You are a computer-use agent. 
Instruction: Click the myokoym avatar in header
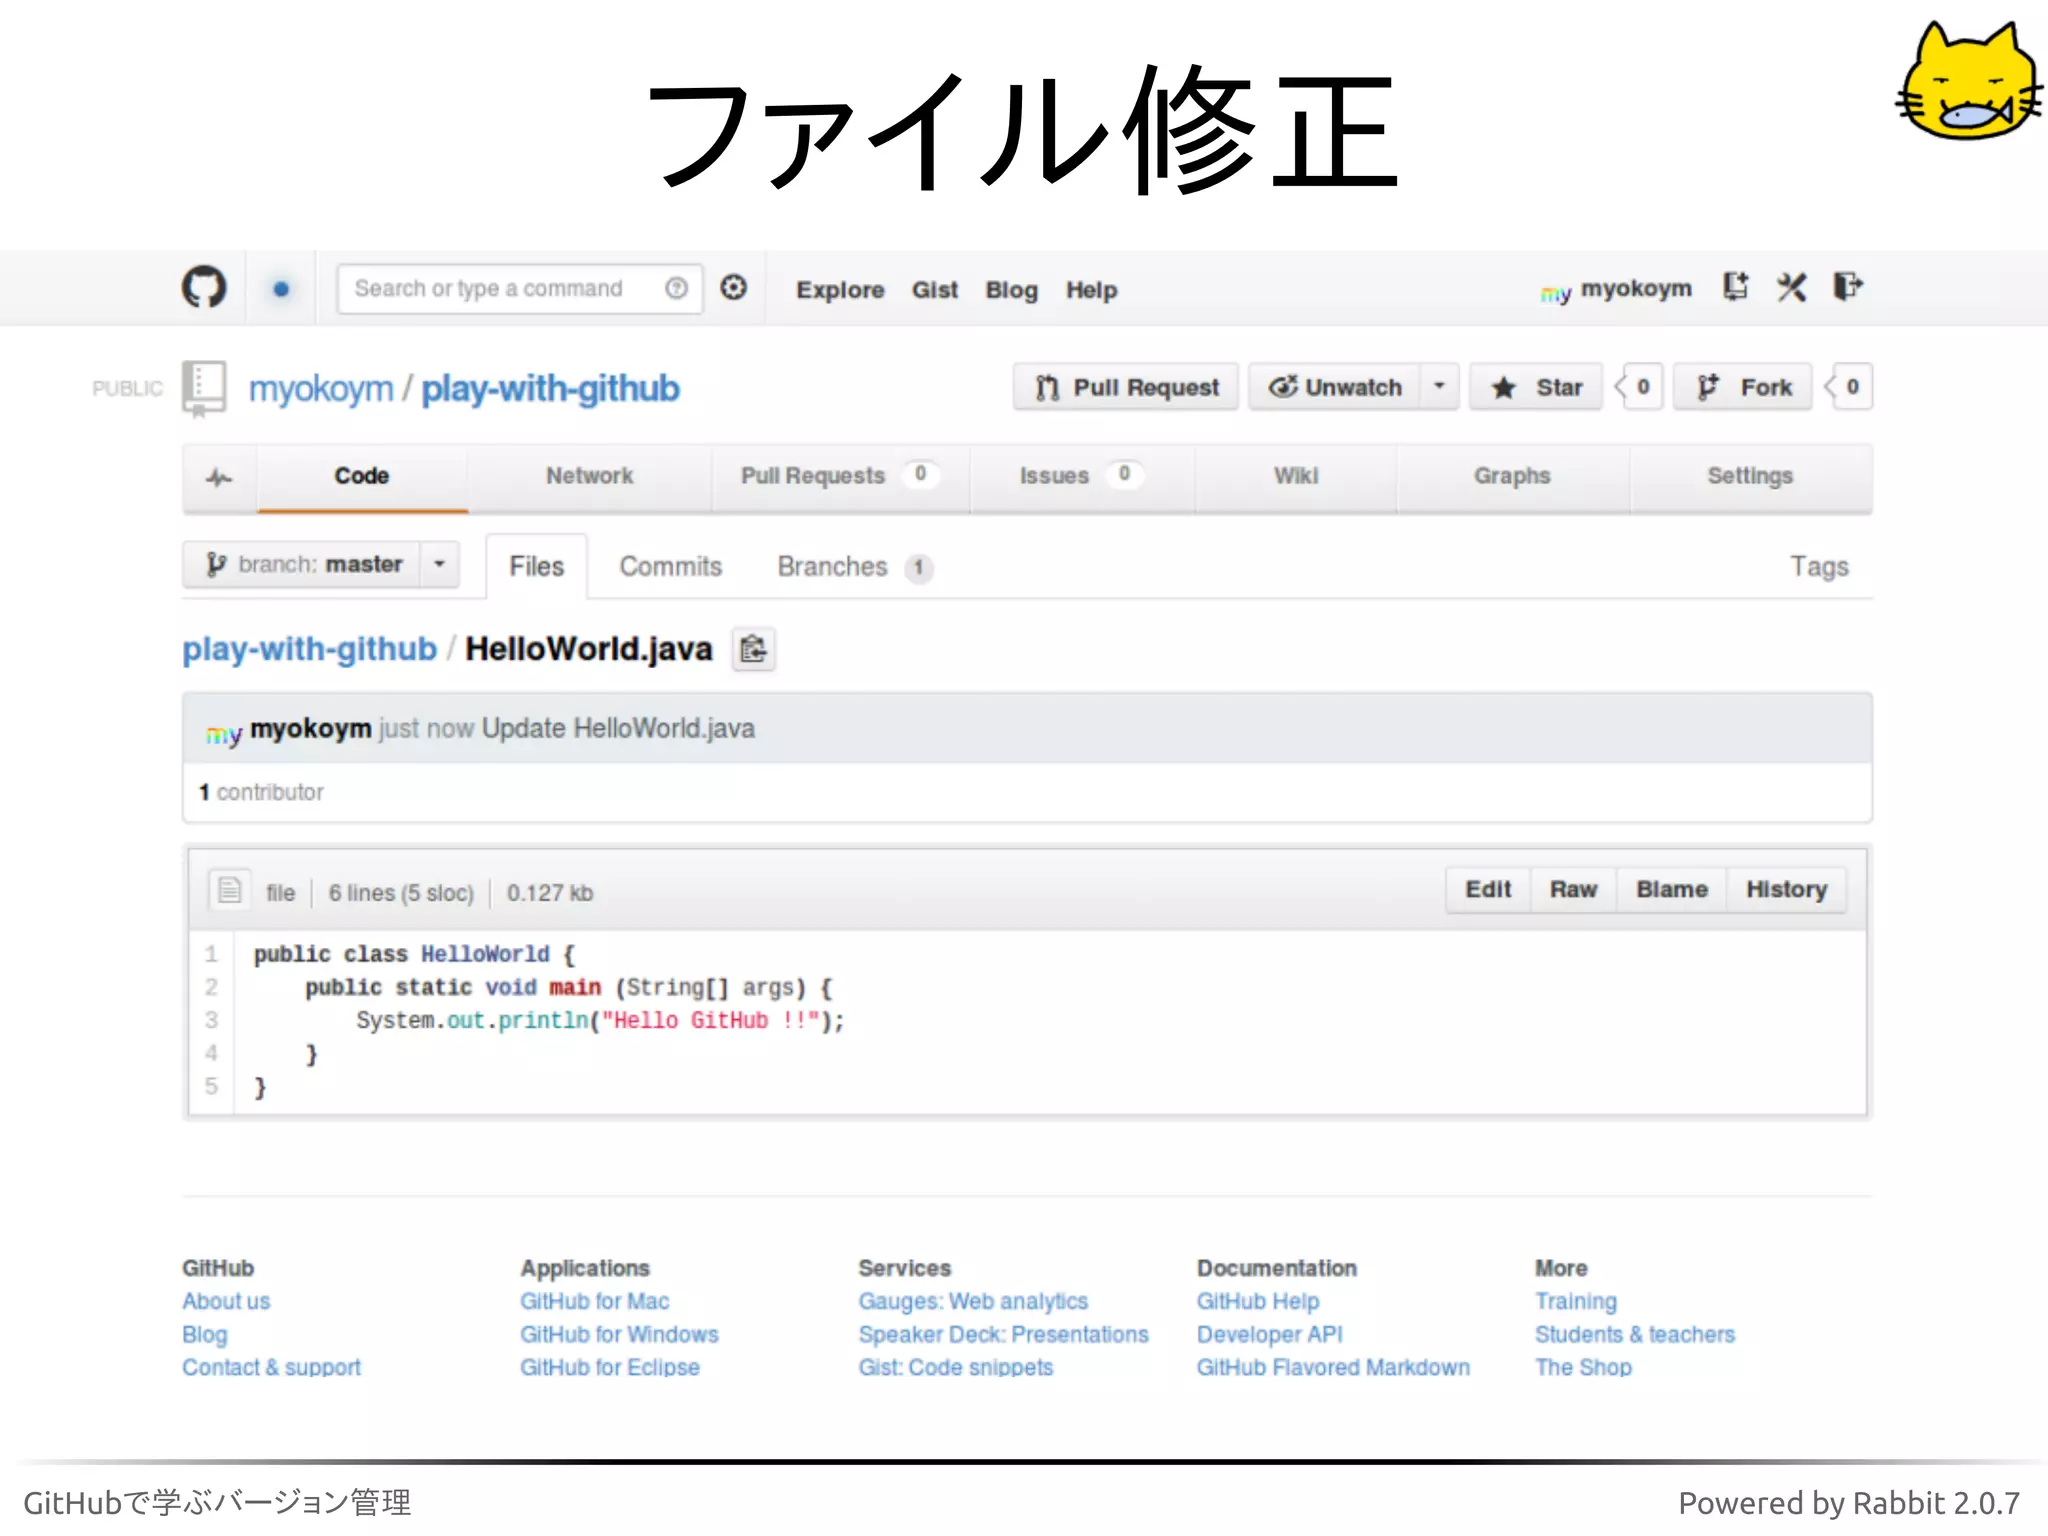(x=1556, y=292)
